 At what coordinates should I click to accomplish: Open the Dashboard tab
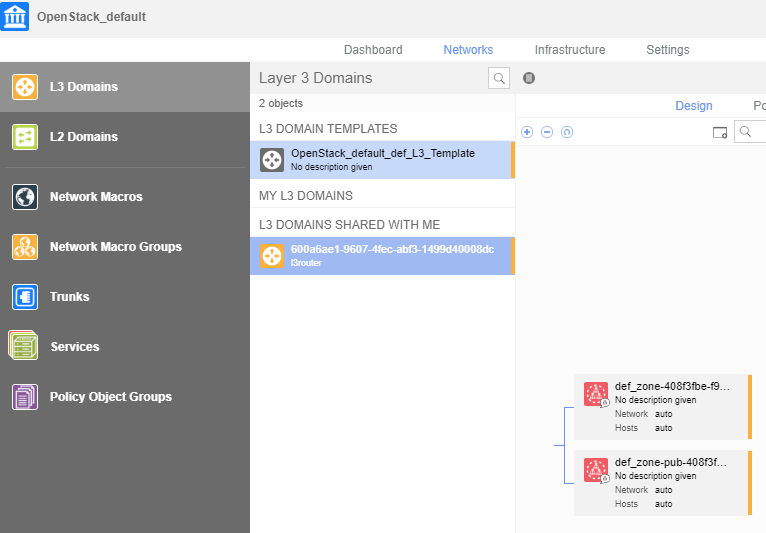click(x=373, y=50)
